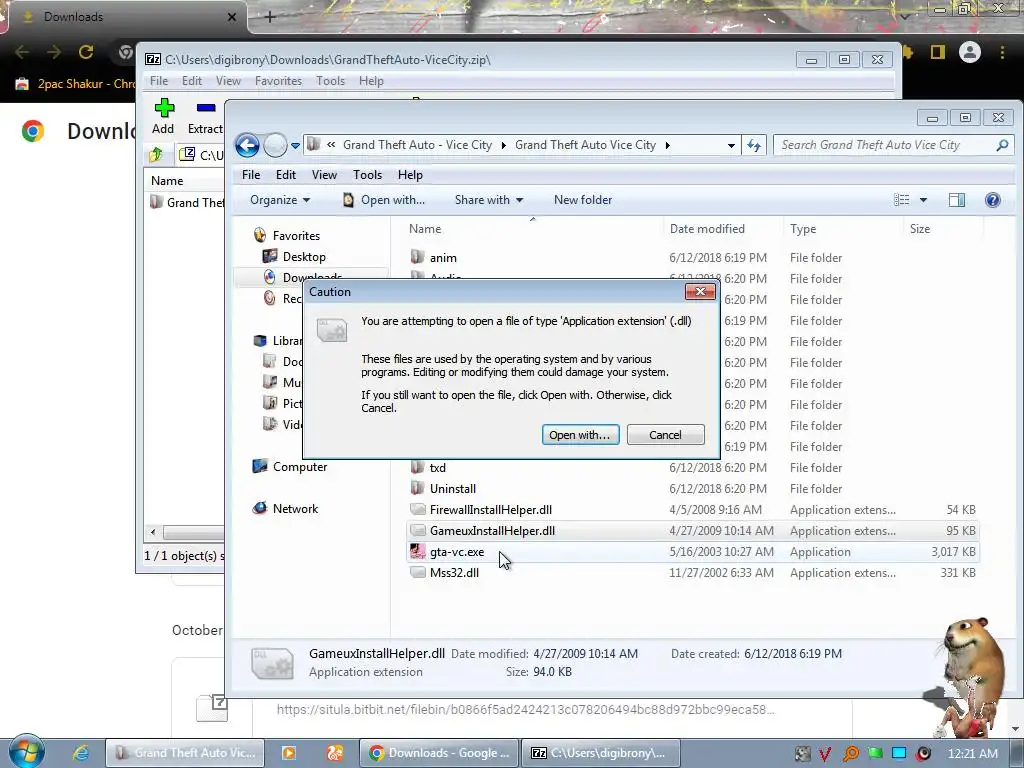Open a new Chrome tab with plus
The image size is (1024, 768).
[270, 17]
